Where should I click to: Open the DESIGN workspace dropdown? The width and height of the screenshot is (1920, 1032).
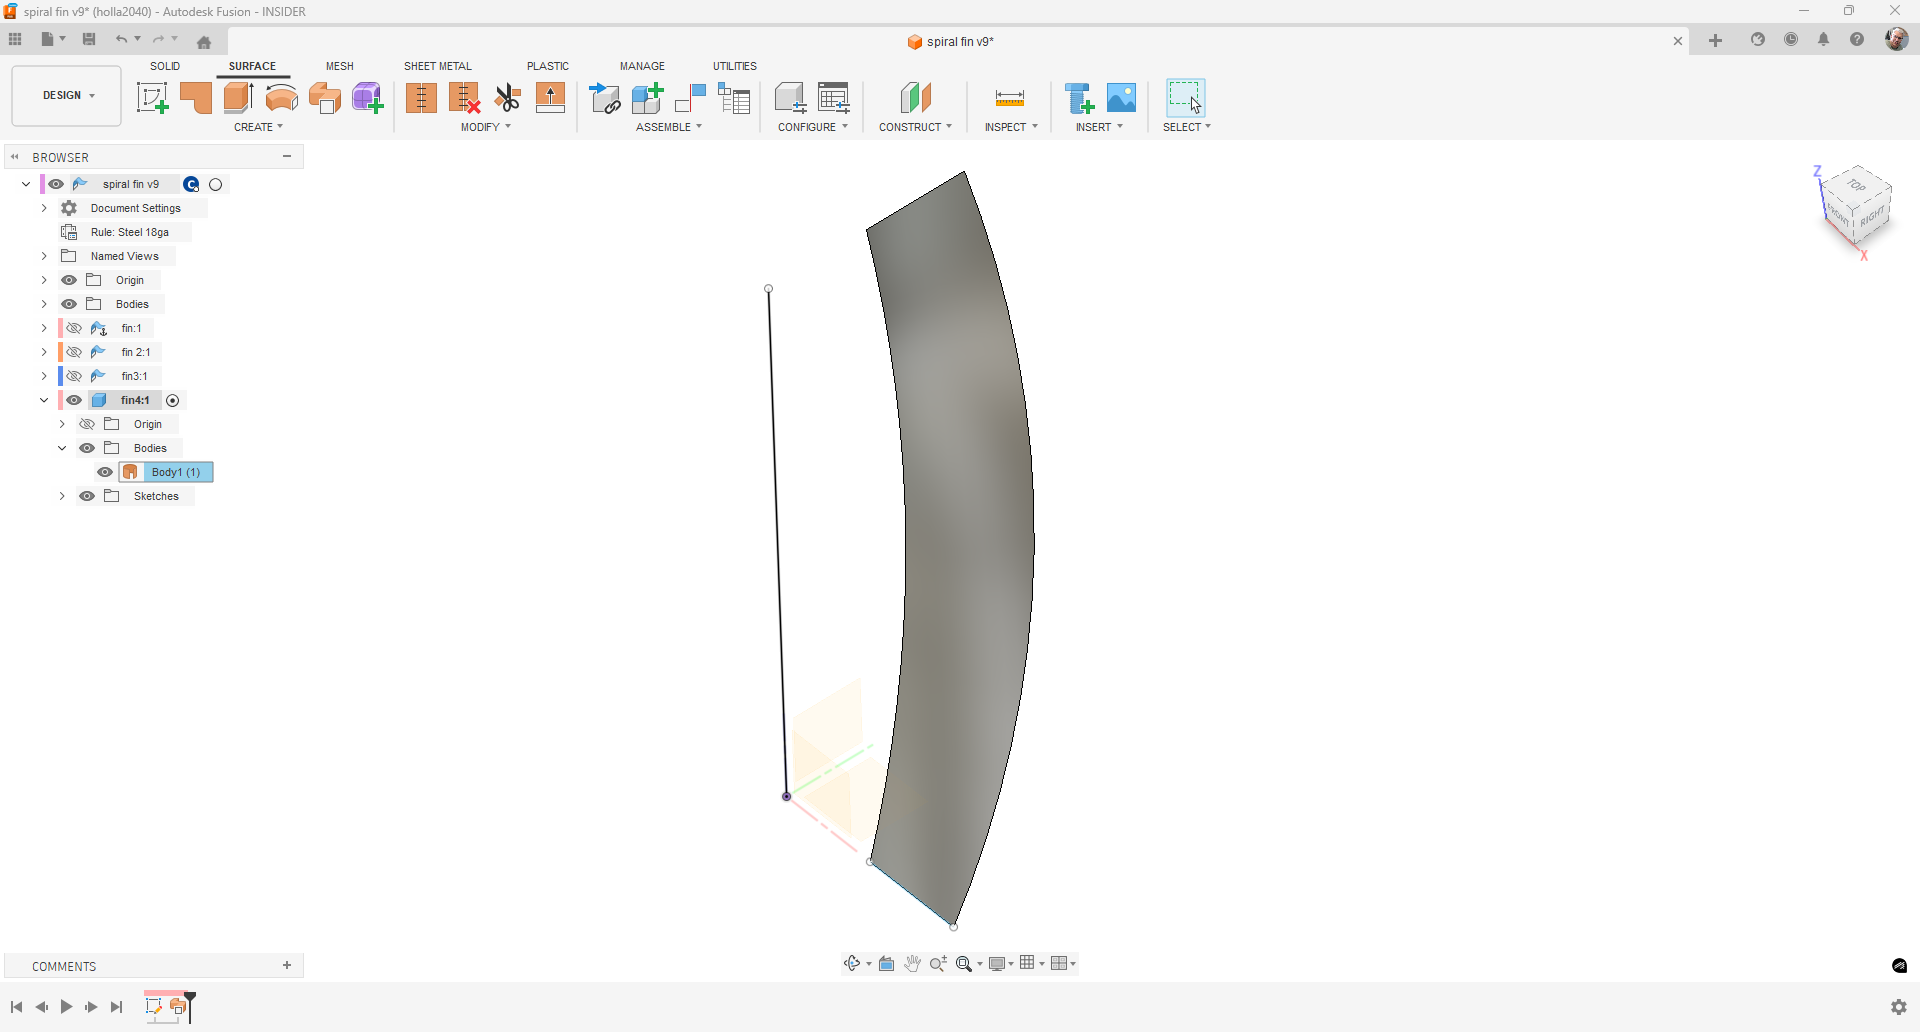[x=67, y=96]
